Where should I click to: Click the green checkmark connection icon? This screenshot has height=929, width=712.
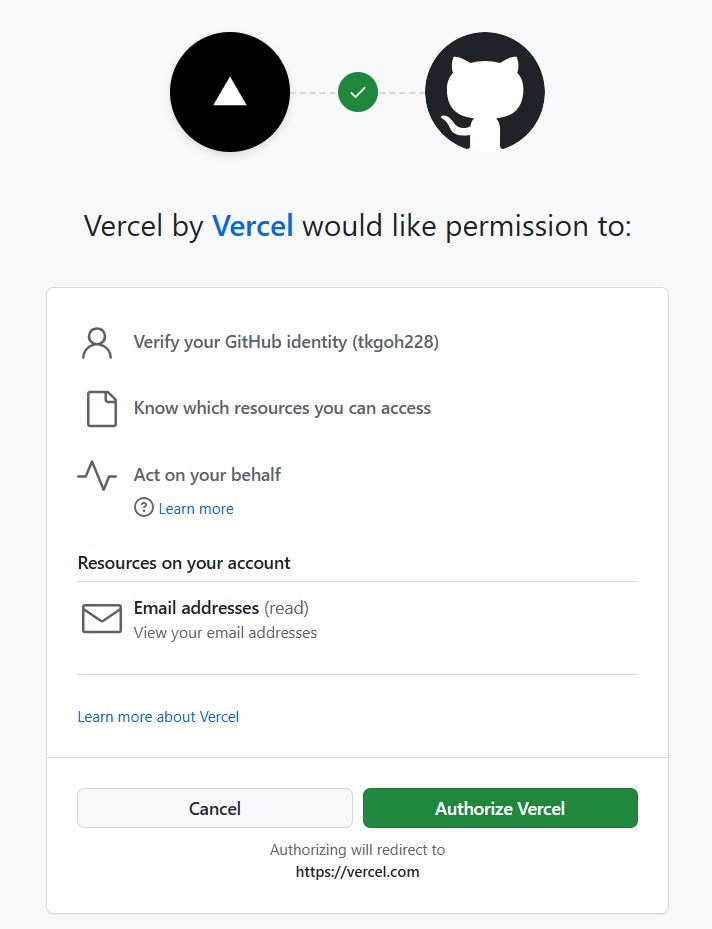point(357,91)
